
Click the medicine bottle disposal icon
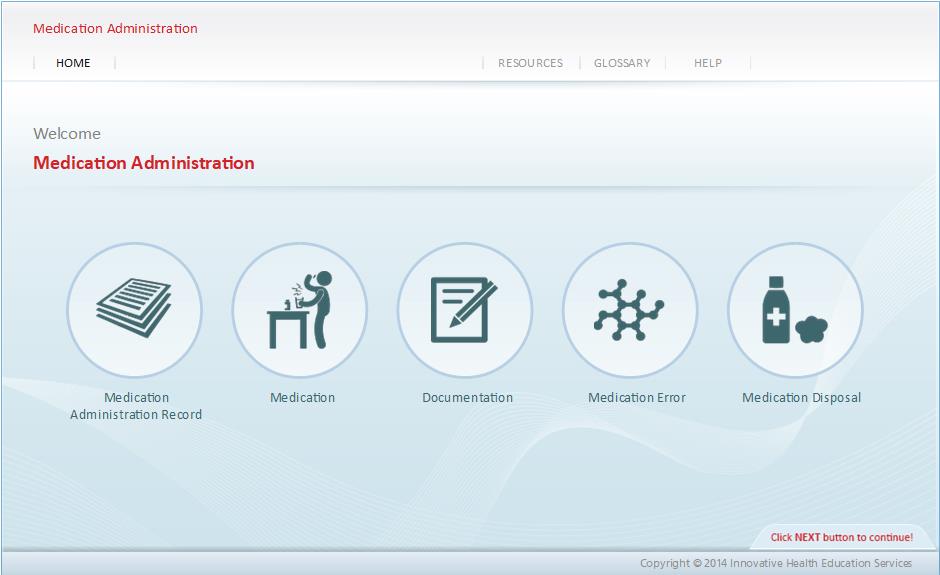(x=795, y=309)
